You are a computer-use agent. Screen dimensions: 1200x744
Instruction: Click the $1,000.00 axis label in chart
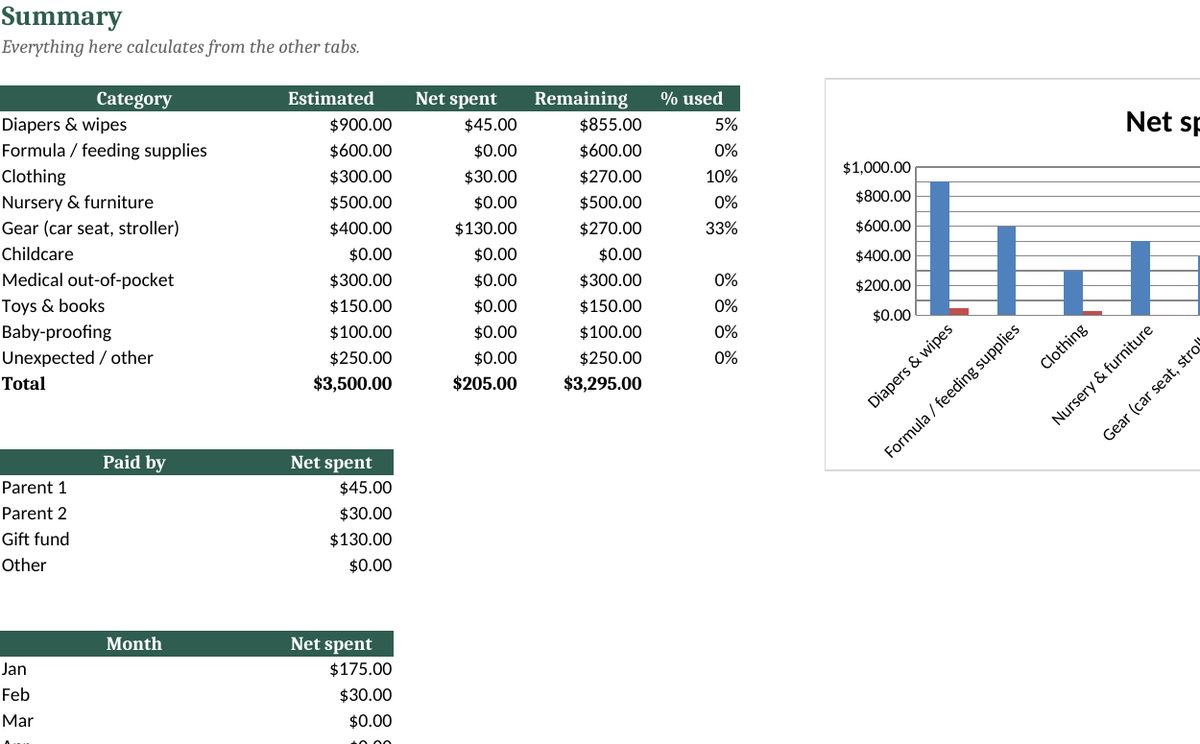click(x=877, y=167)
